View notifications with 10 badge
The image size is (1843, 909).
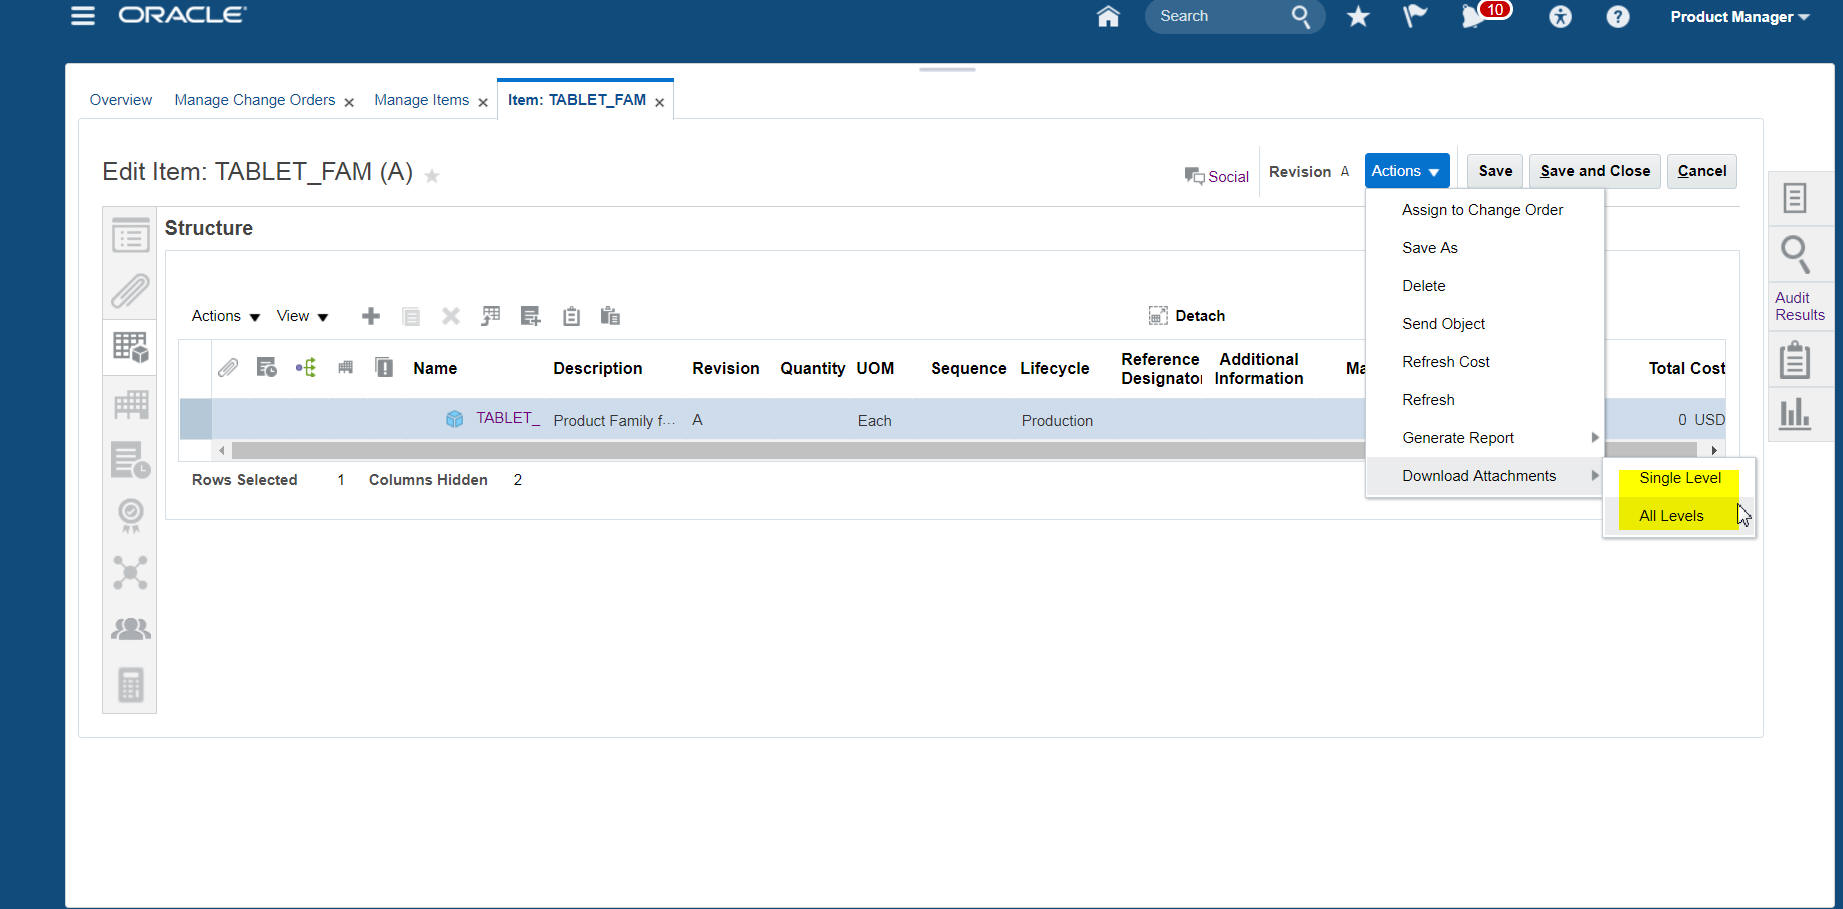pyautogui.click(x=1485, y=14)
